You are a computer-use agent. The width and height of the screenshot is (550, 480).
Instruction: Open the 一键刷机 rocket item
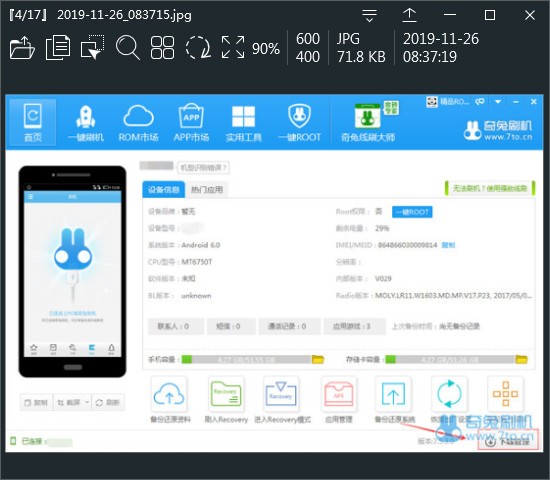pyautogui.click(x=86, y=123)
